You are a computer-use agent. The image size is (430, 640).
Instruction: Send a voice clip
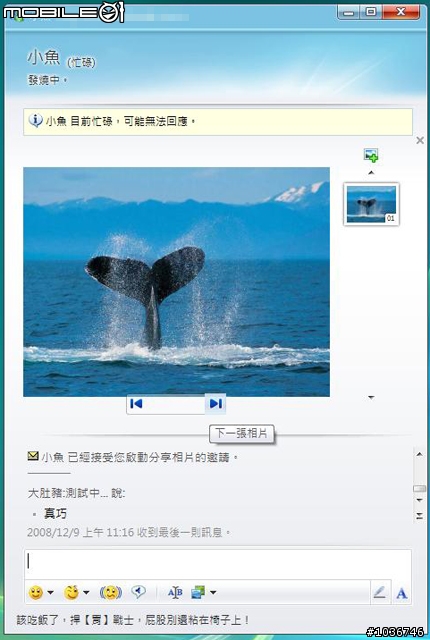[138, 592]
